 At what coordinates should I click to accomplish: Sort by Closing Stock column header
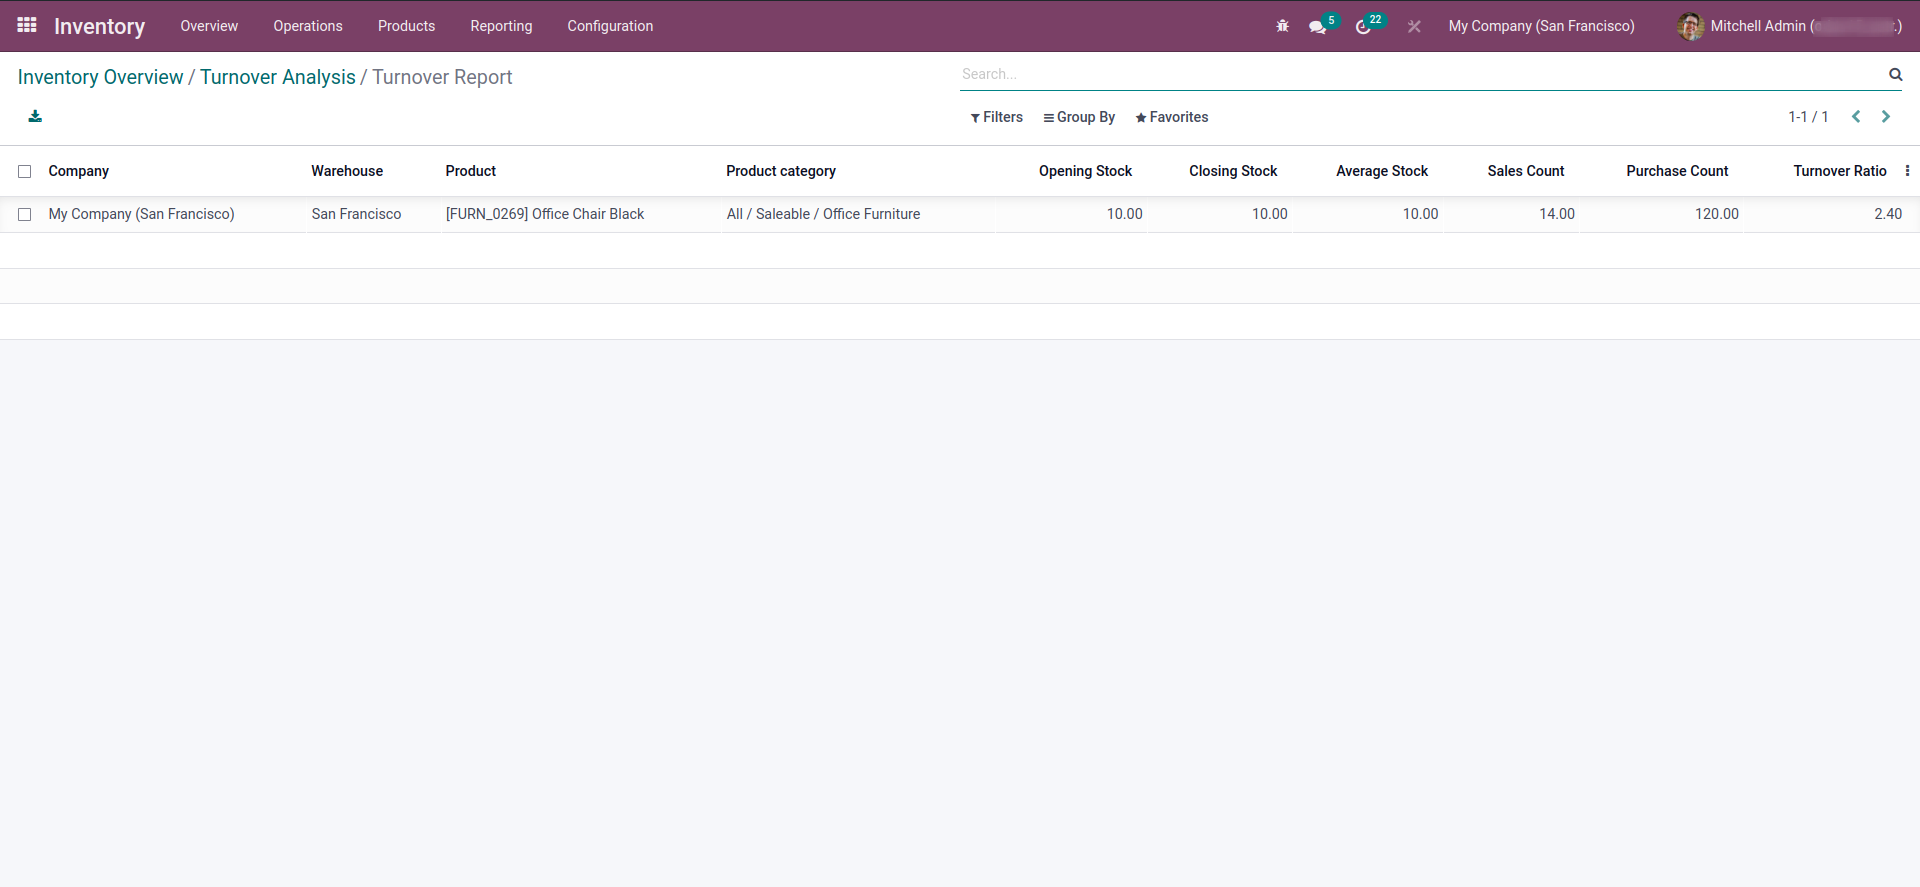point(1233,171)
